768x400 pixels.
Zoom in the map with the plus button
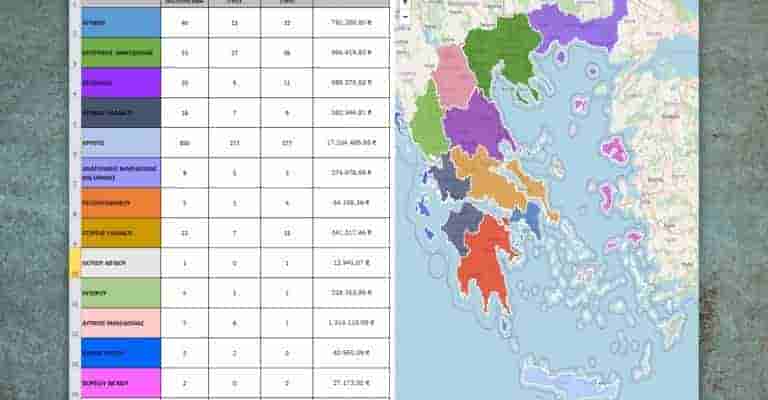(405, 4)
